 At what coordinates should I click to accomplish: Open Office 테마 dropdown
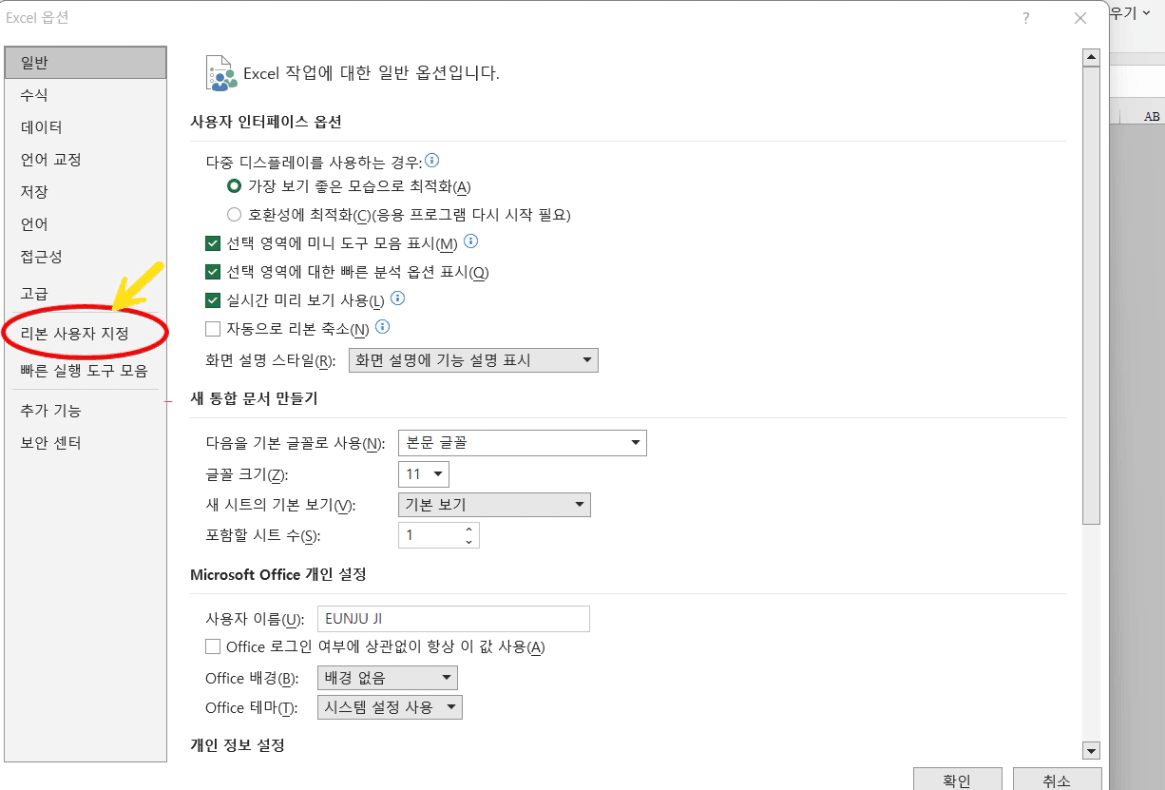click(x=389, y=708)
